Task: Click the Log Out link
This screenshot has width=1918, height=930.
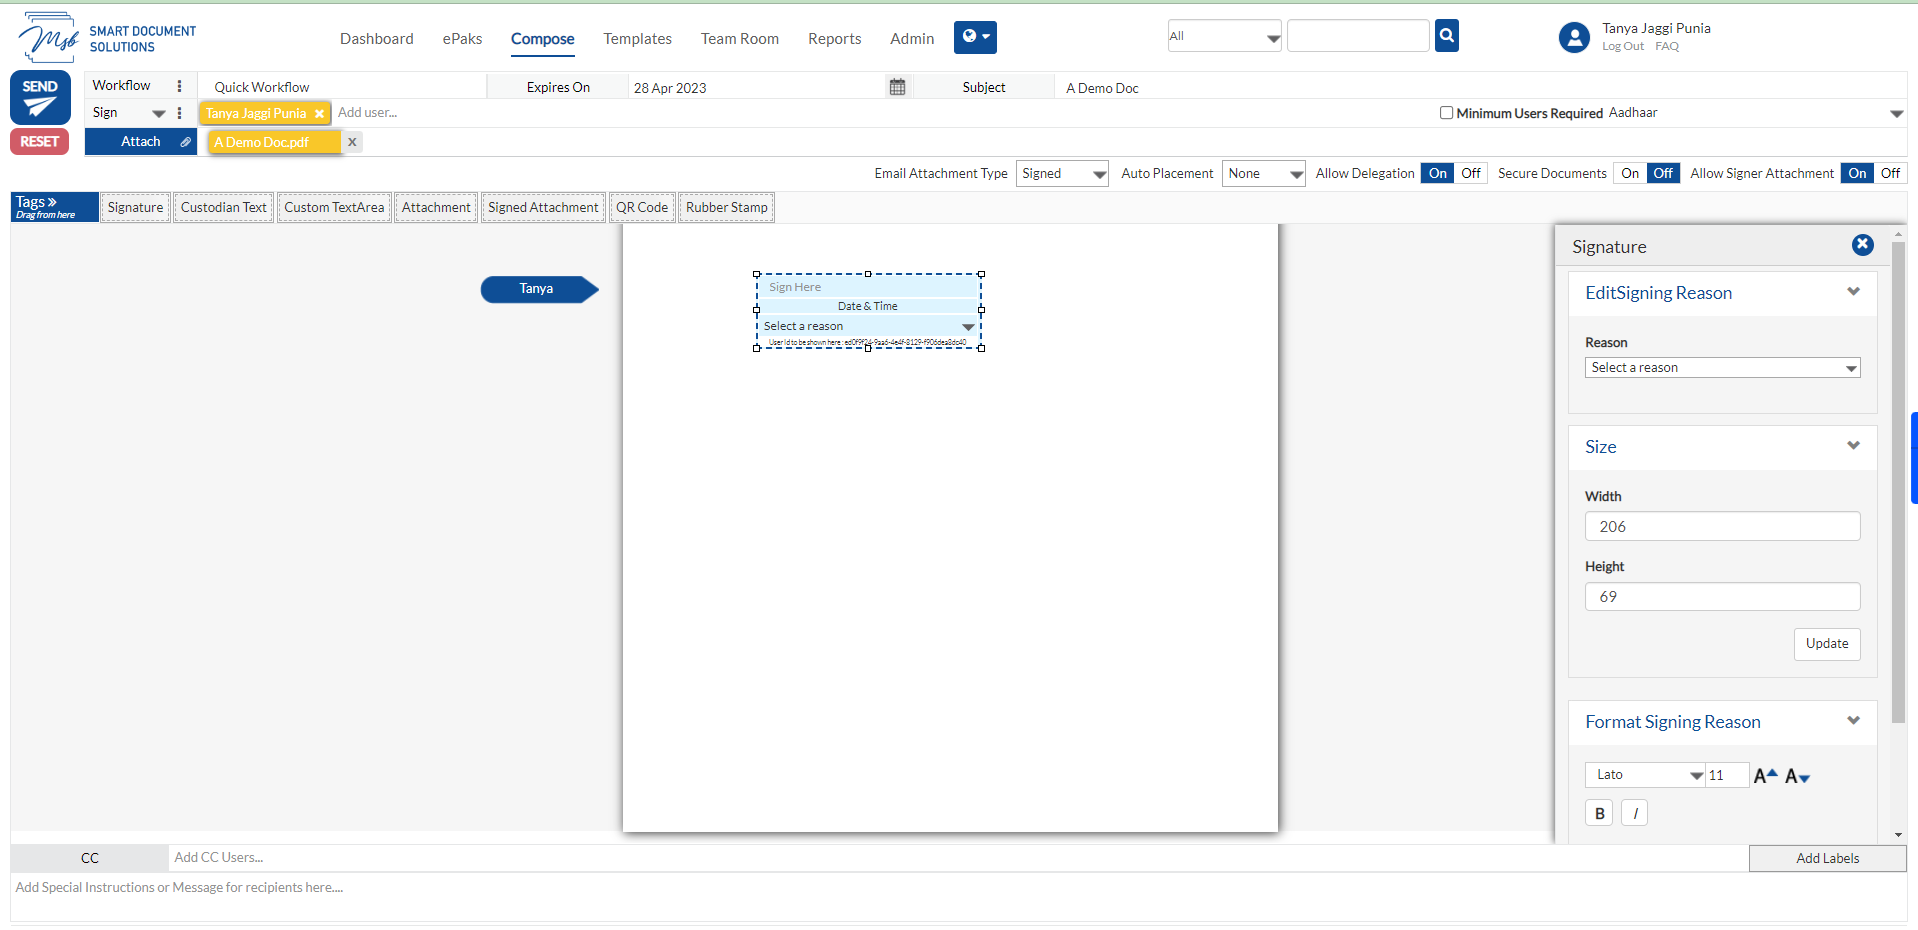Action: (1622, 46)
